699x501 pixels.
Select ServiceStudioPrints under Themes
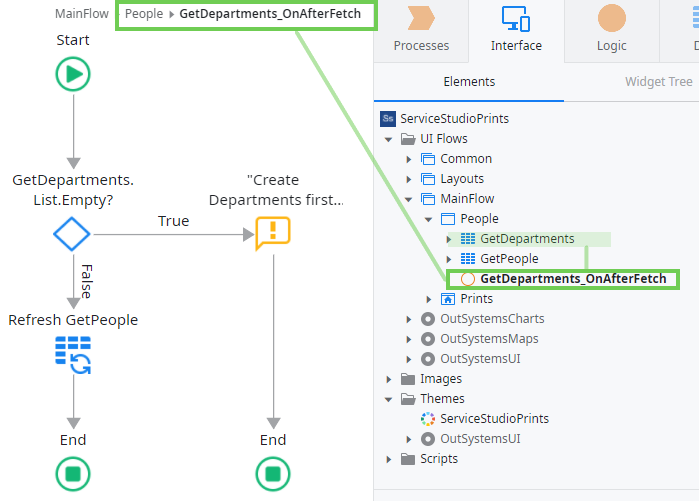(x=494, y=419)
